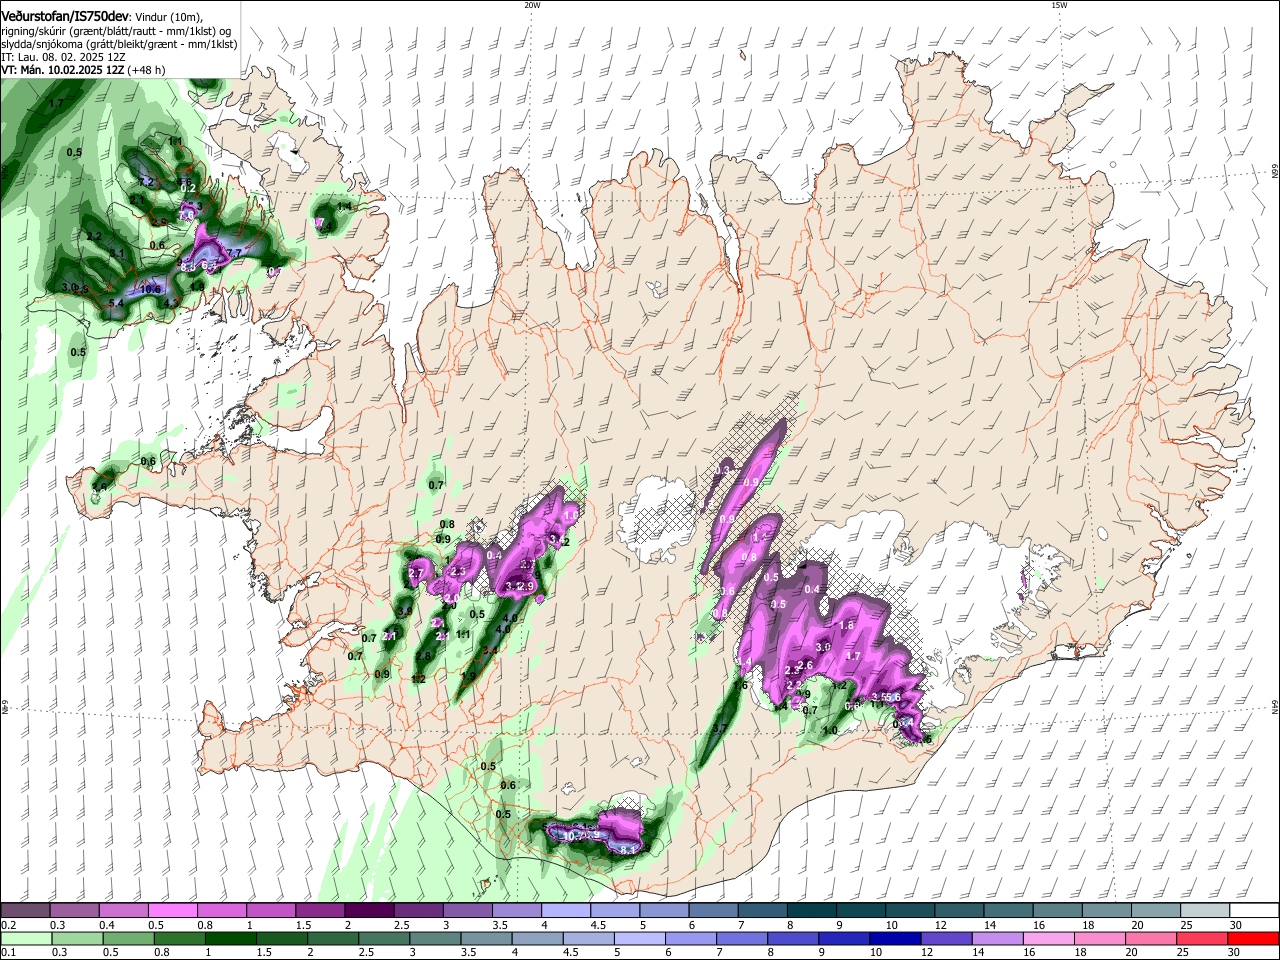Viewport: 1280px width, 960px height.
Task: Select the '0.8' label under the top legend row
Action: [x=205, y=924]
